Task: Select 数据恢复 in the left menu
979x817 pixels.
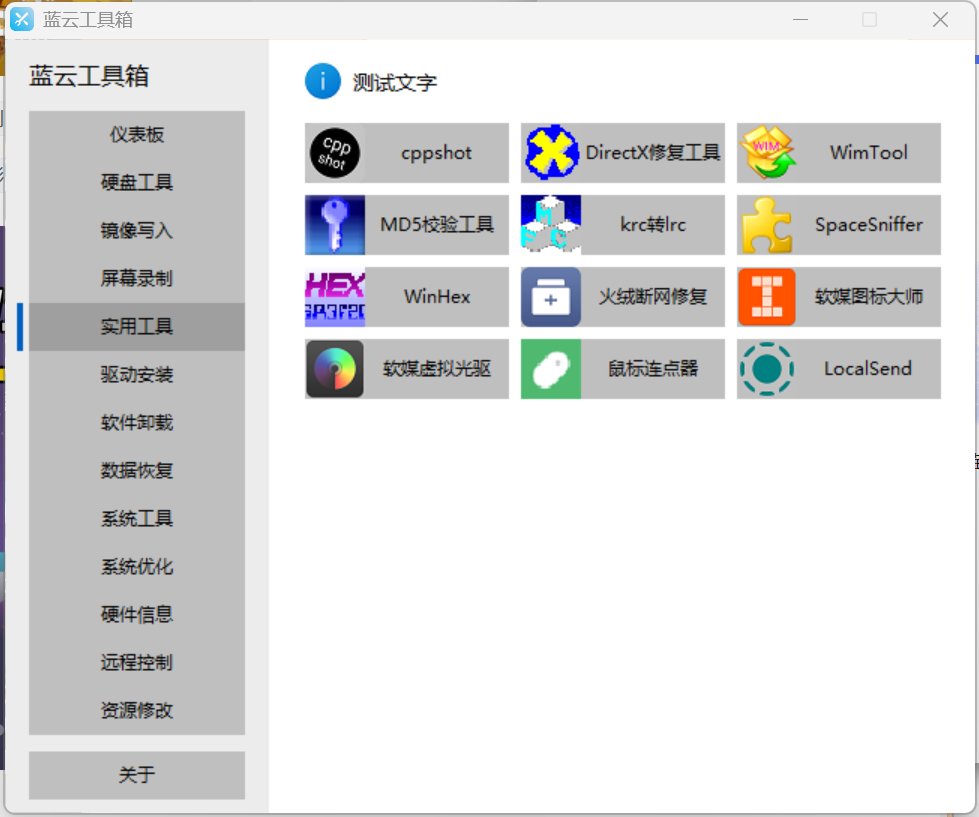Action: 137,471
